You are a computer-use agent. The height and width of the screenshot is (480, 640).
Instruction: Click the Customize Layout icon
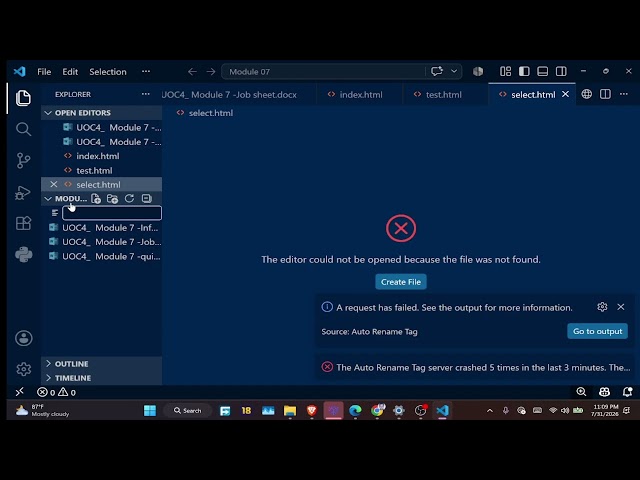pos(505,71)
